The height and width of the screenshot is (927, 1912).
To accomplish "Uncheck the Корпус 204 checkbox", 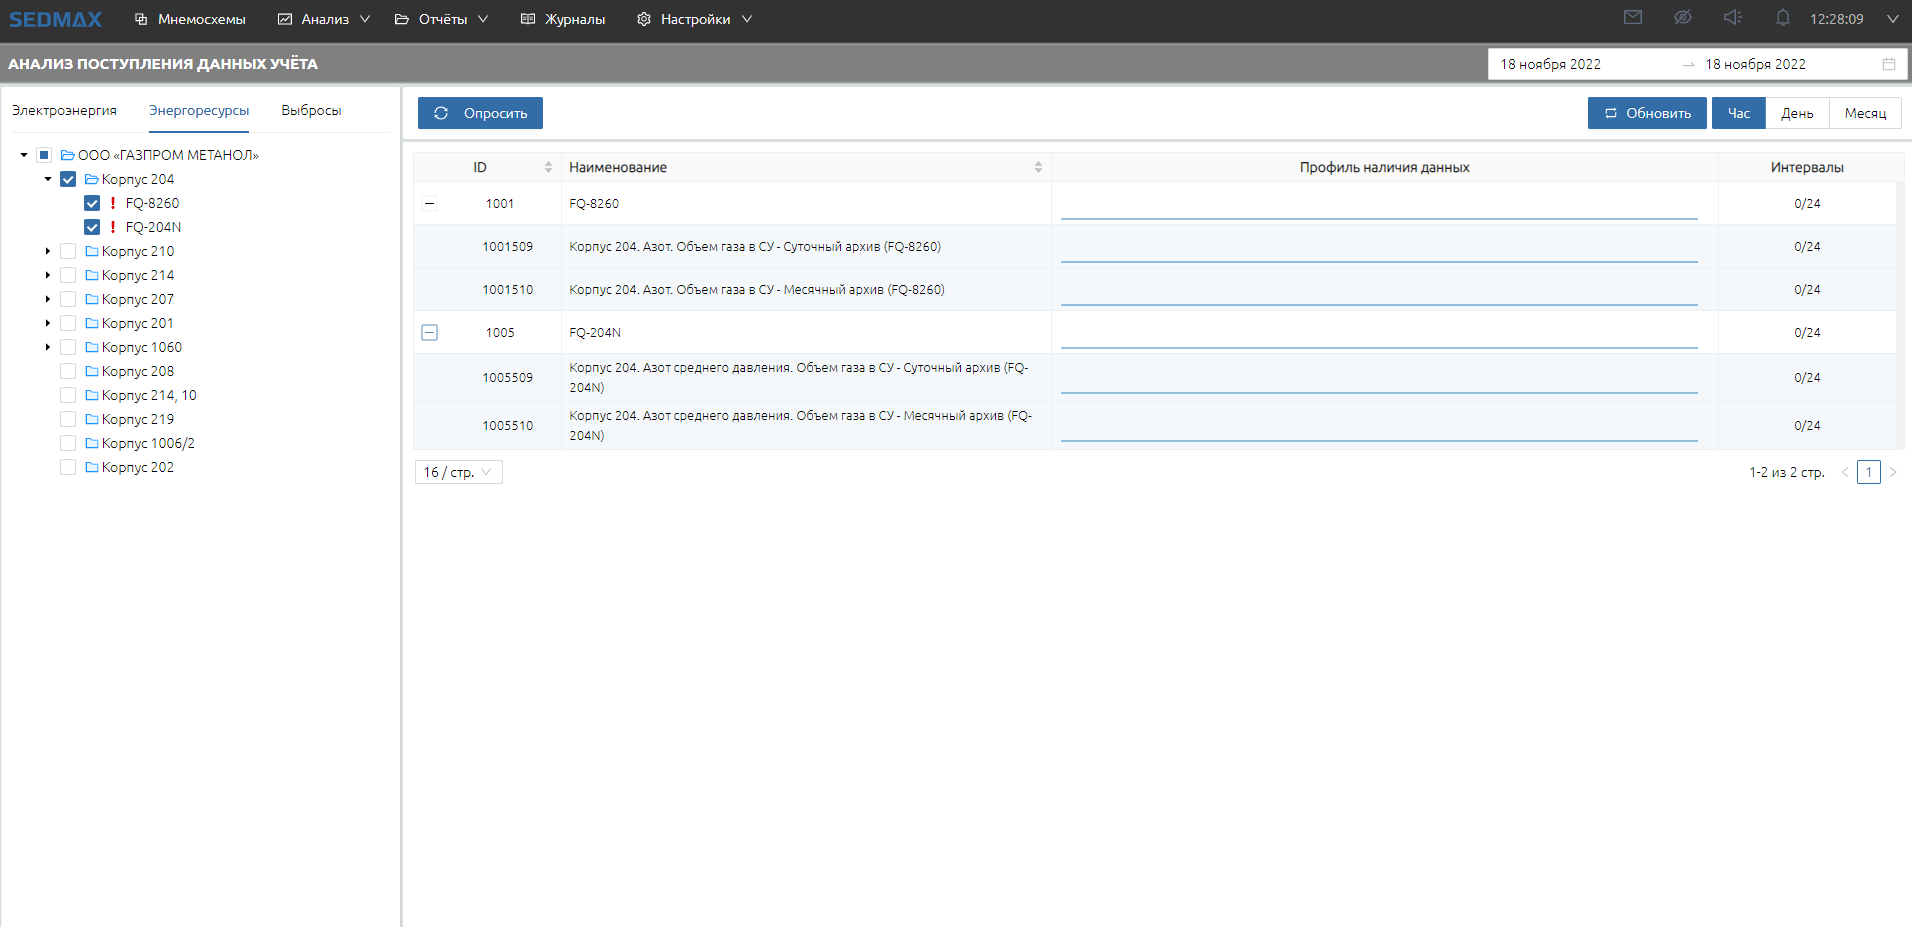I will click(x=68, y=179).
